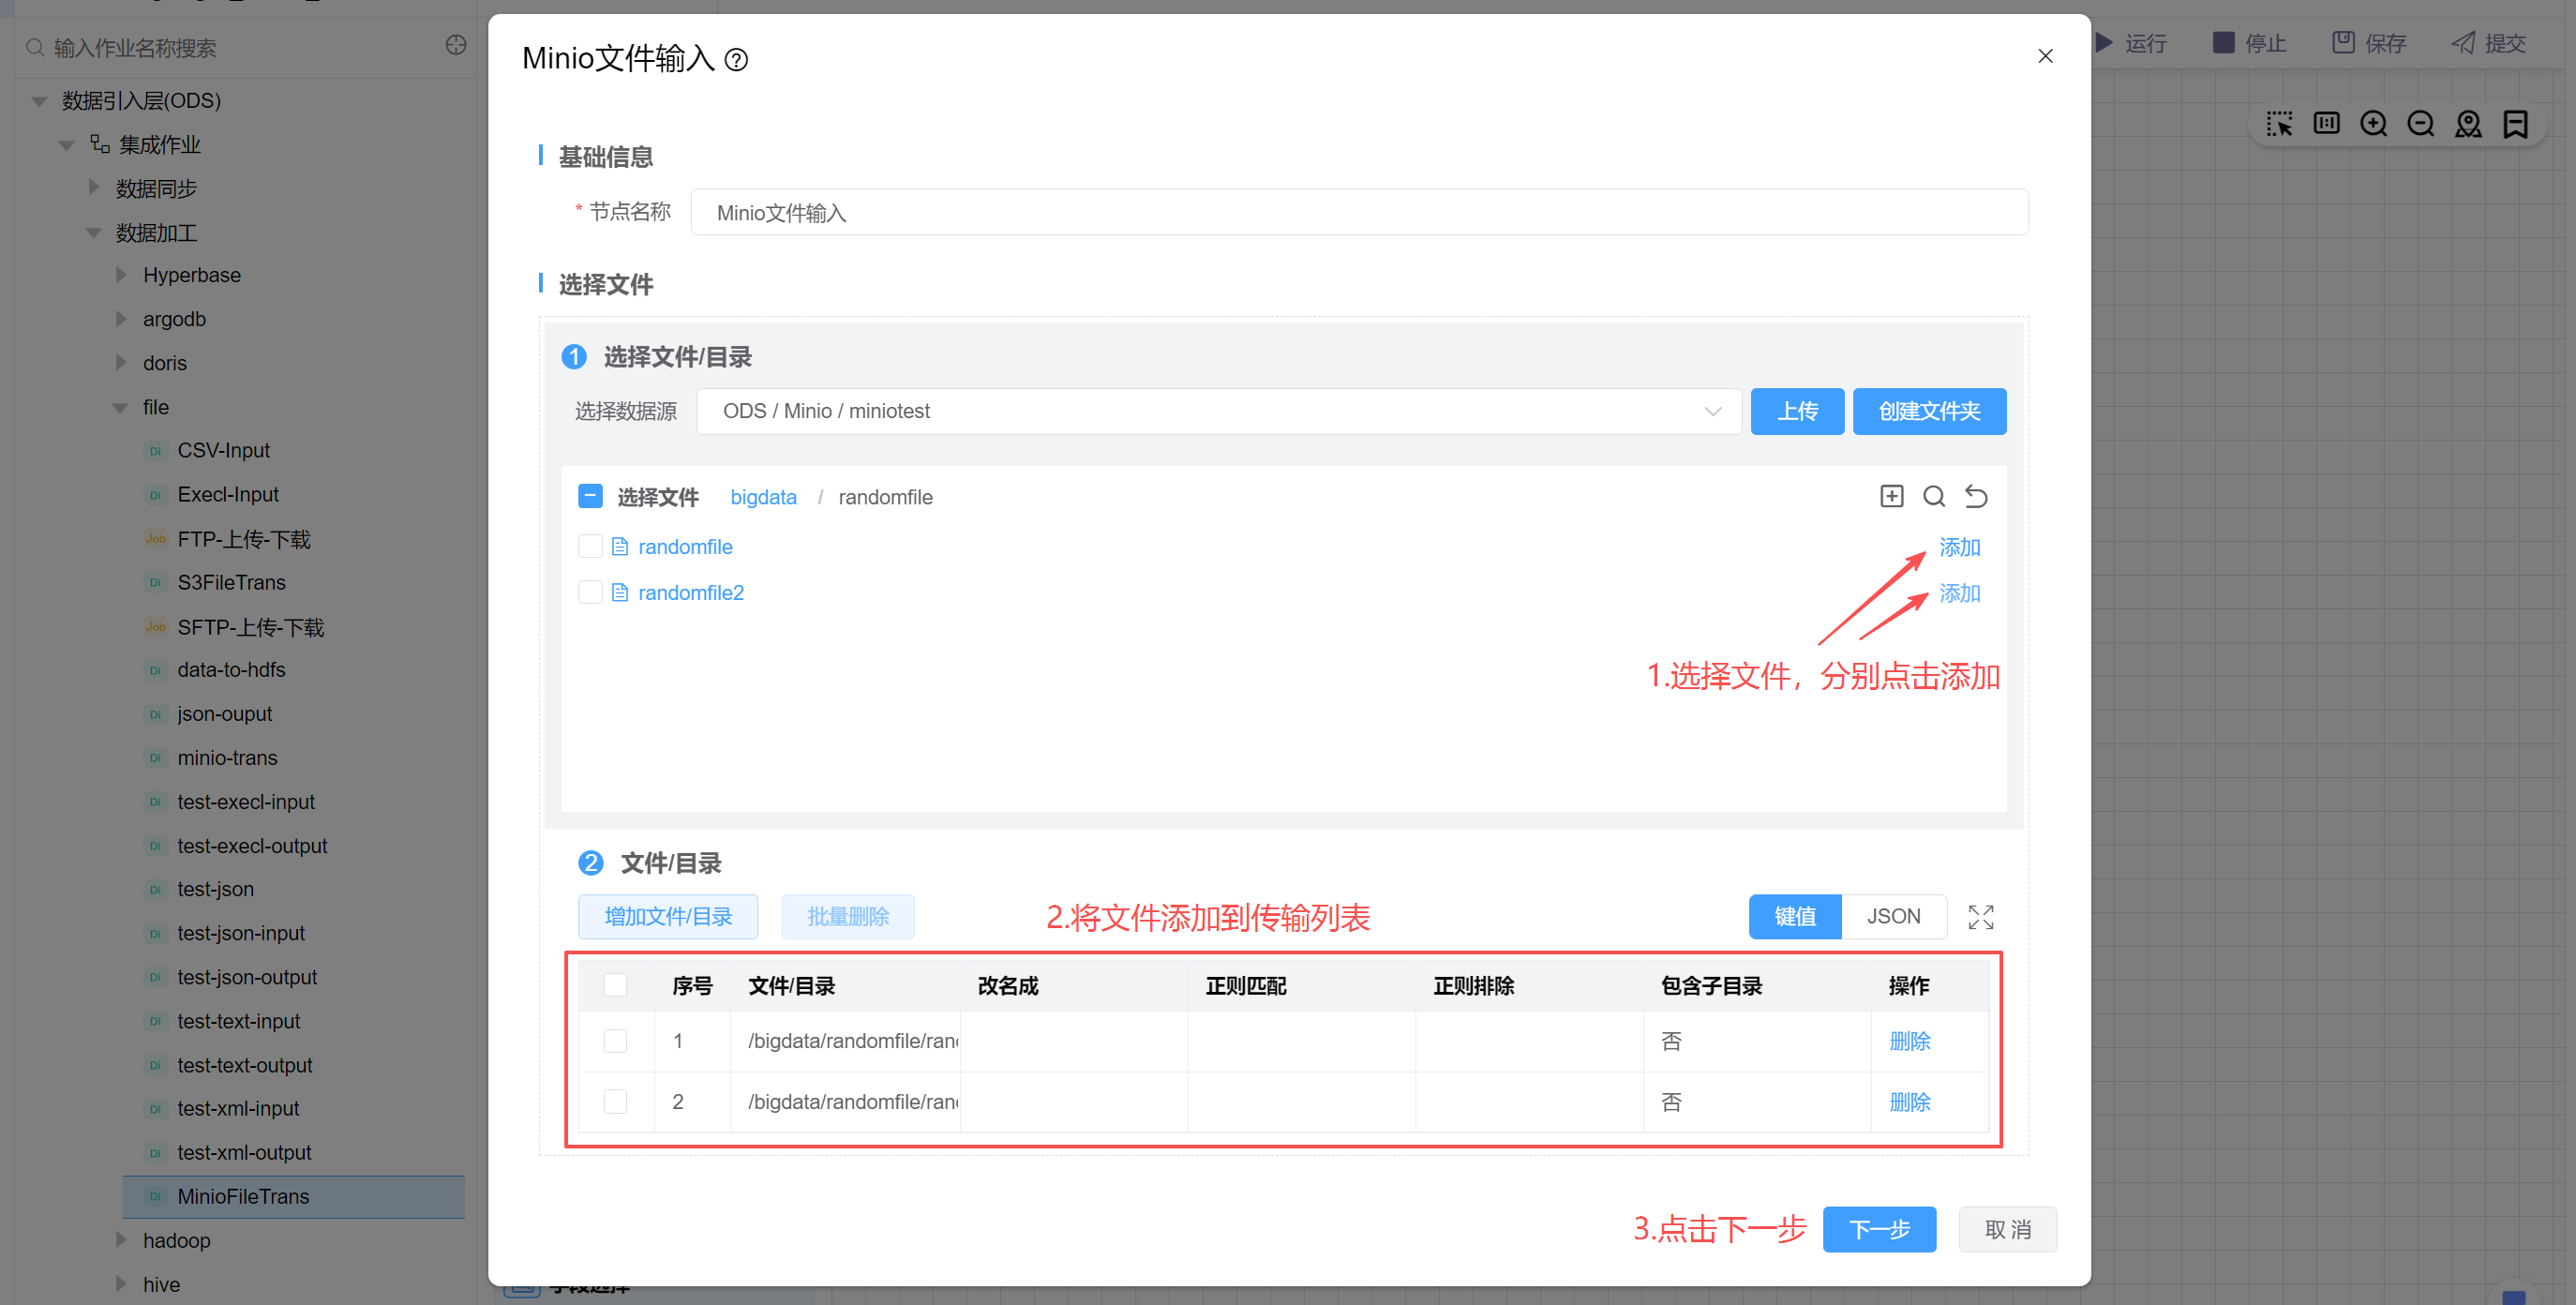
Task: Click the add job icon next to search
Action: 456,45
